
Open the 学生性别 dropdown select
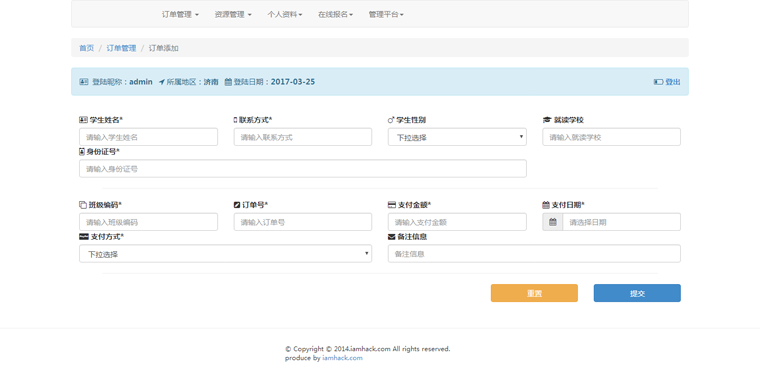click(x=457, y=137)
